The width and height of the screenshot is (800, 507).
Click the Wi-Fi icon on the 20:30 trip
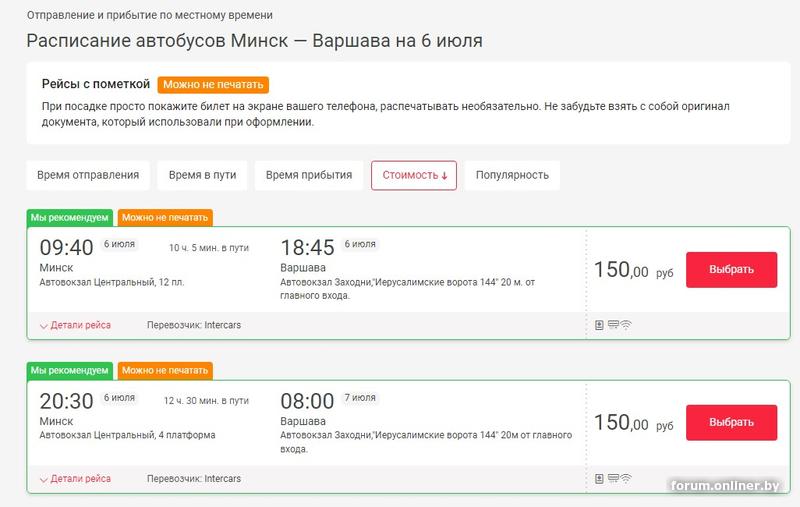626,479
